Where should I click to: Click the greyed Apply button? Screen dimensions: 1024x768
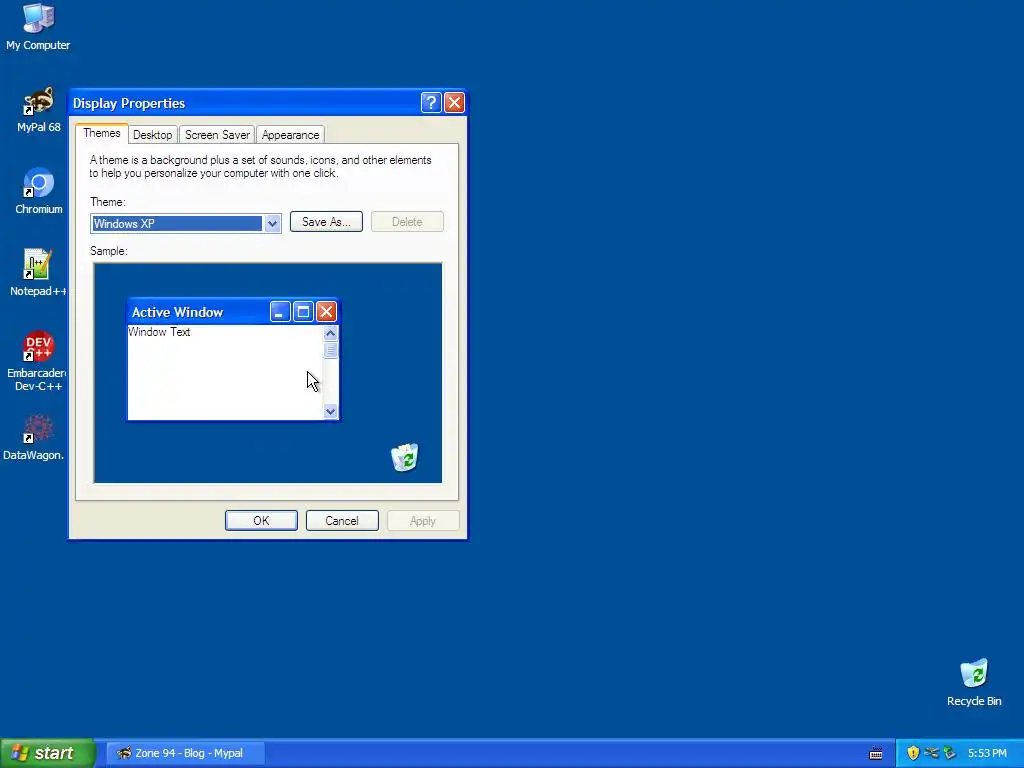423,520
